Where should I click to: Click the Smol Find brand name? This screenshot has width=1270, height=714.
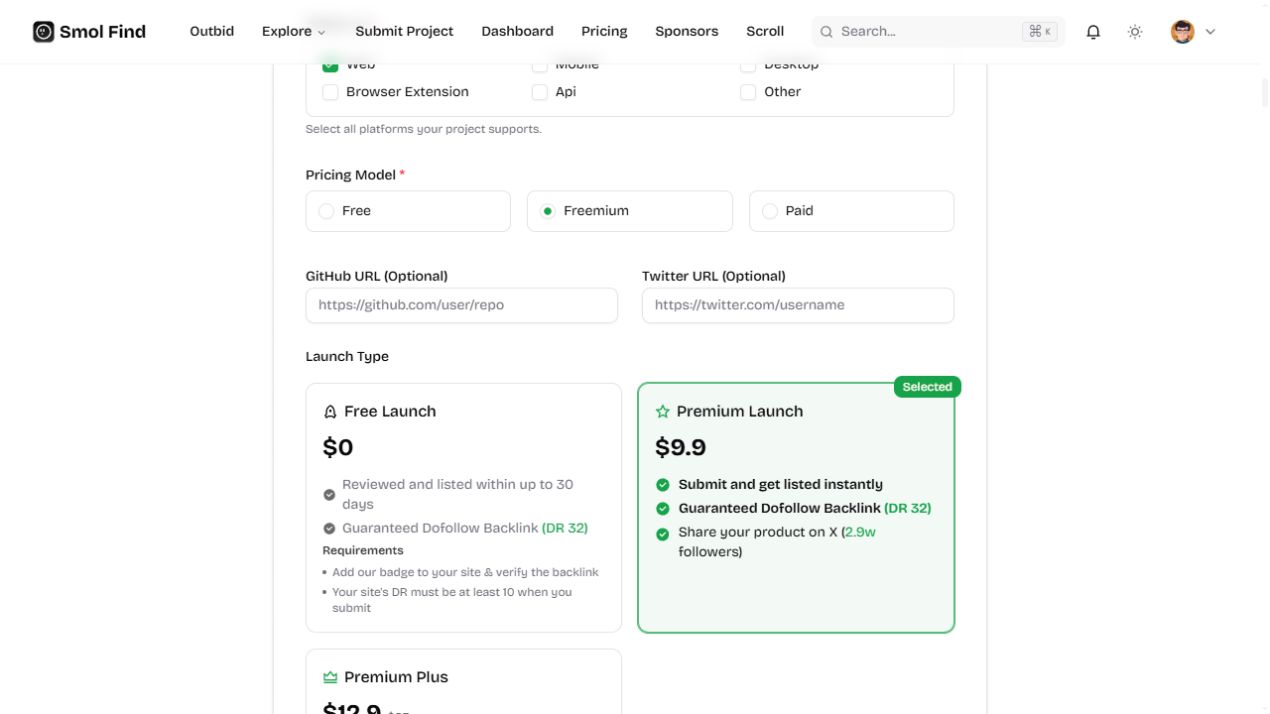103,32
